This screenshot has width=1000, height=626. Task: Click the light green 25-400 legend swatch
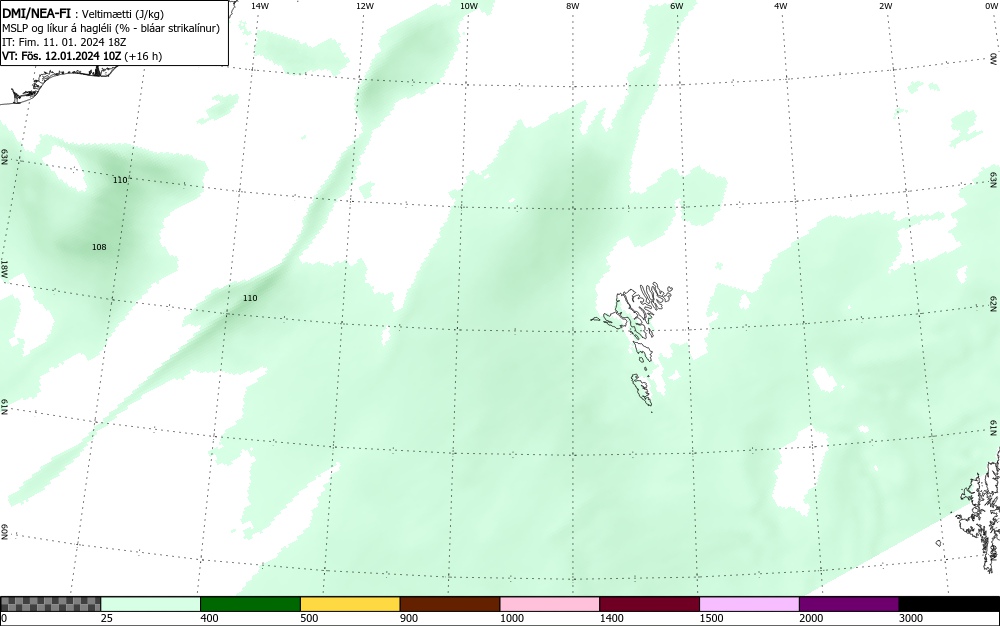point(151,604)
